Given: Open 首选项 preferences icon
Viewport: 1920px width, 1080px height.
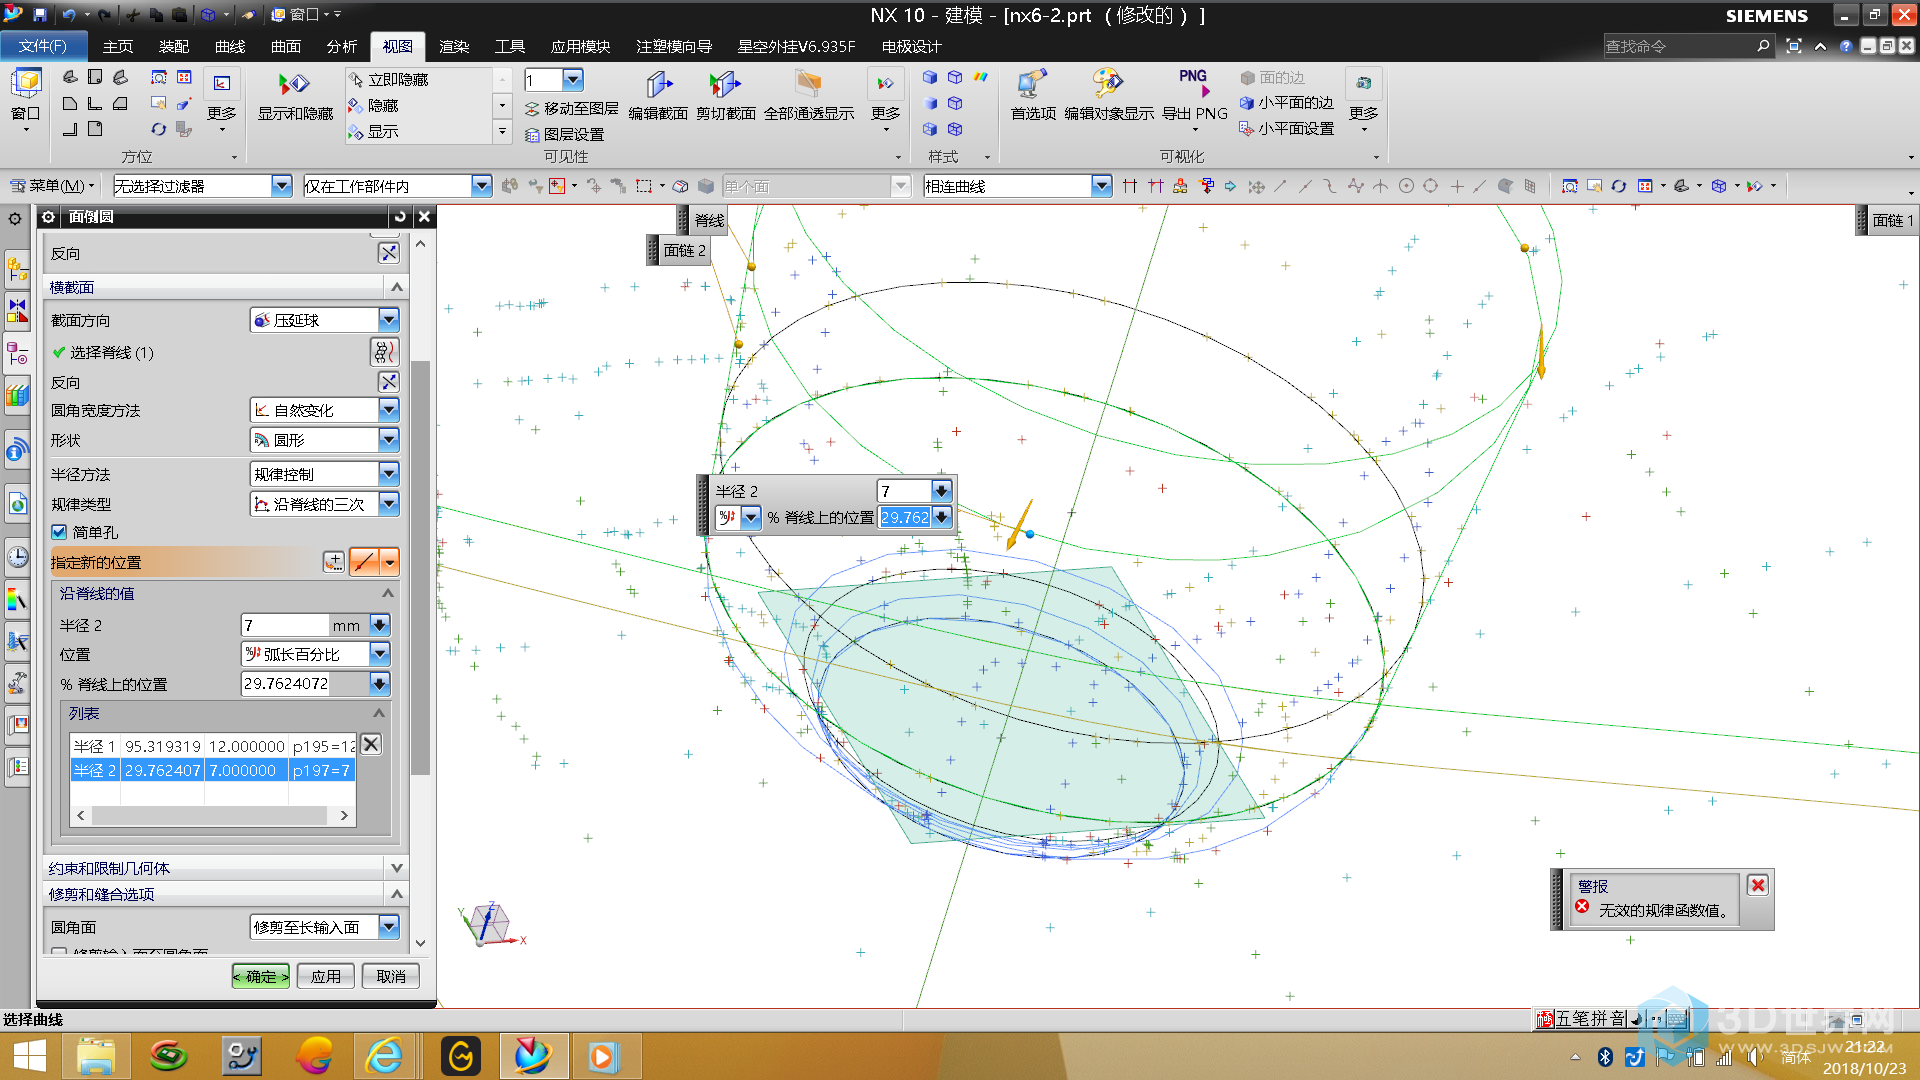Looking at the screenshot, I should click(x=1033, y=95).
